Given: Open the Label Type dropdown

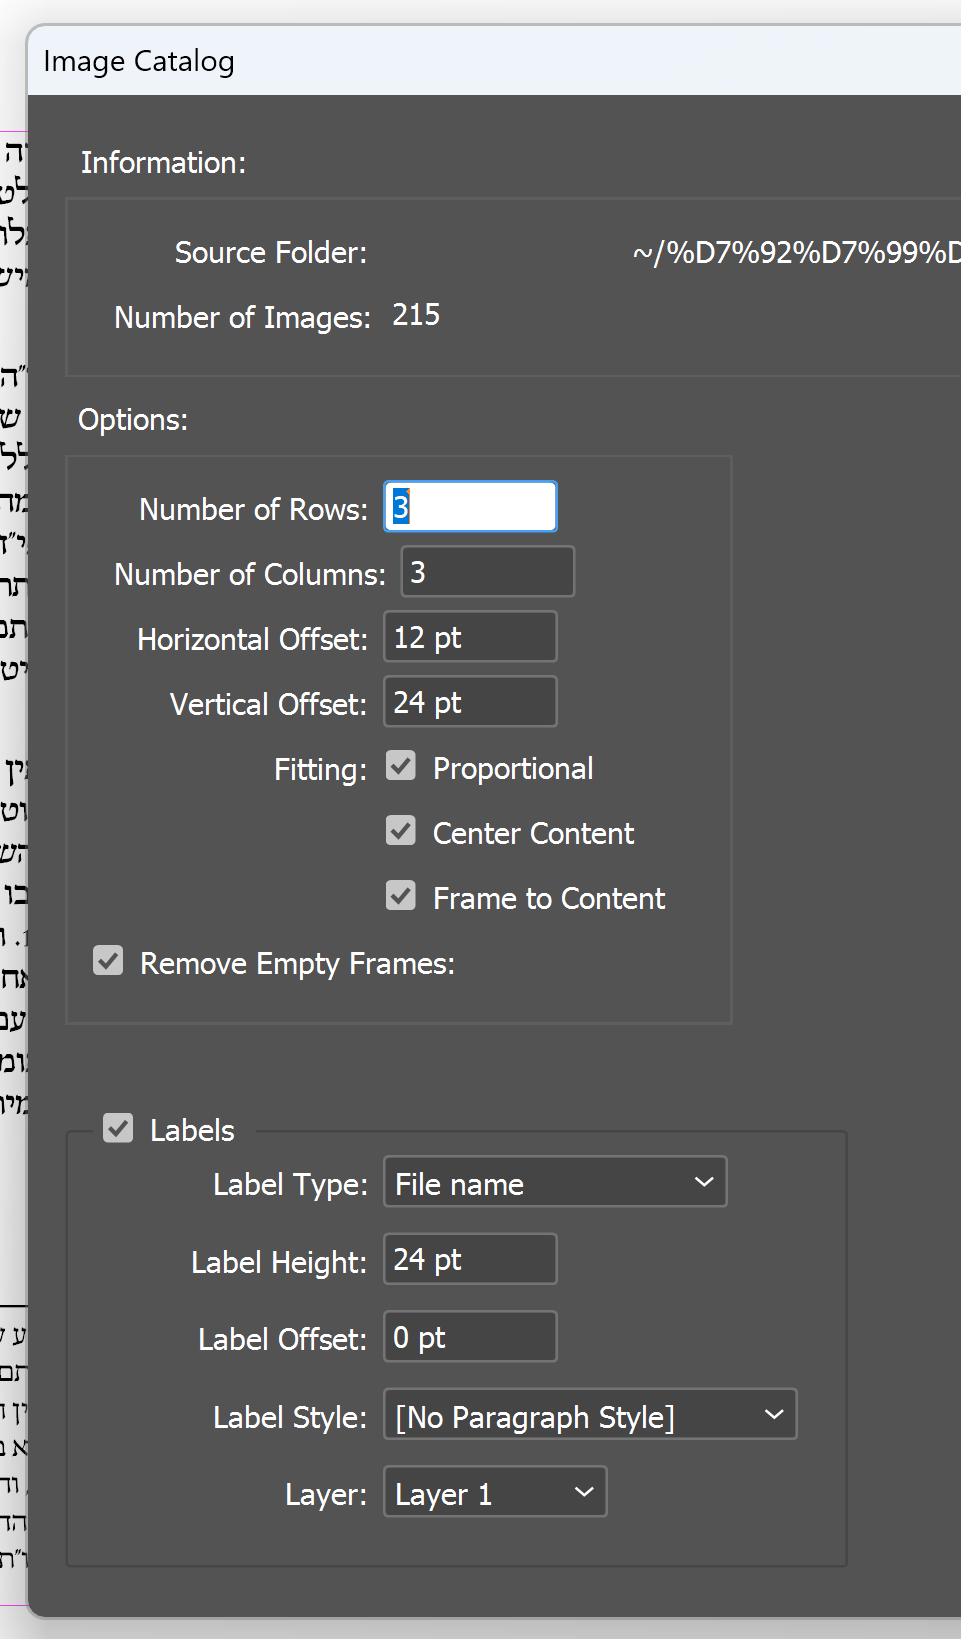Looking at the screenshot, I should tap(555, 1183).
